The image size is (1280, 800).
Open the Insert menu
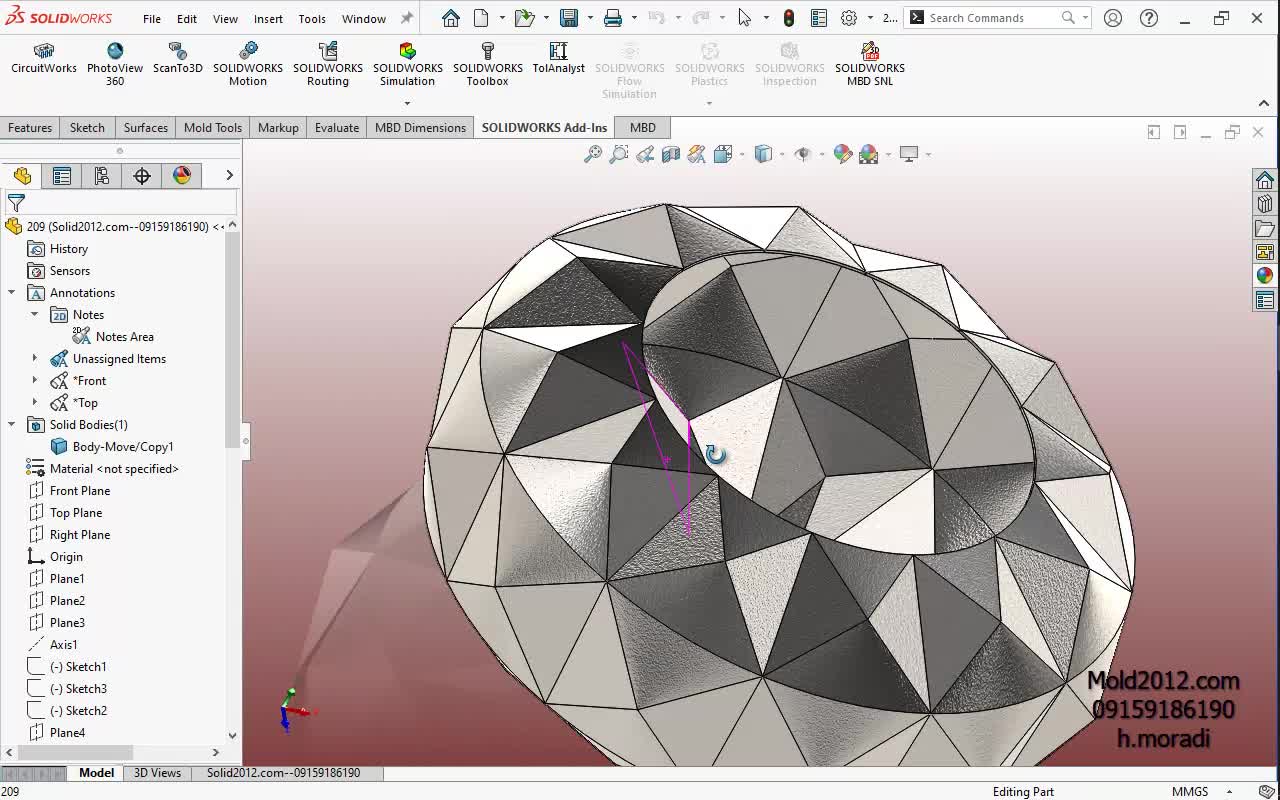tap(268, 18)
